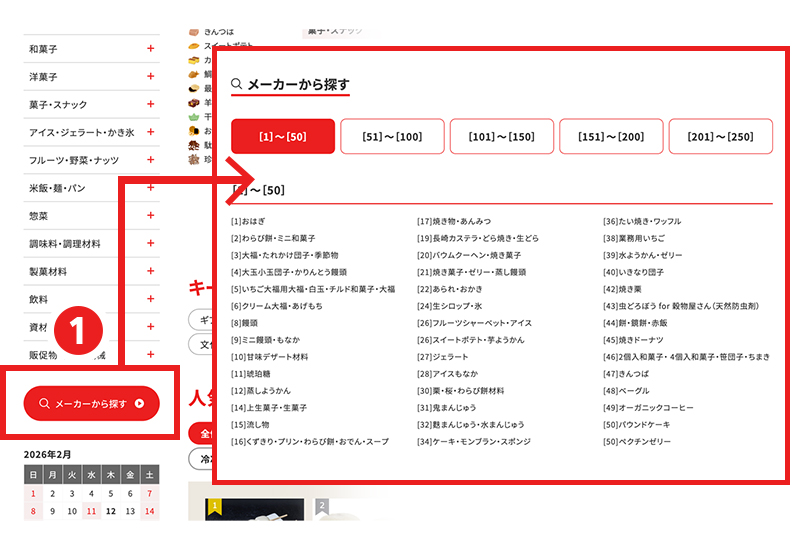Open [22]あられ・おかき link
Image resolution: width=800 pixels, height=540 pixels.
[x=449, y=289]
